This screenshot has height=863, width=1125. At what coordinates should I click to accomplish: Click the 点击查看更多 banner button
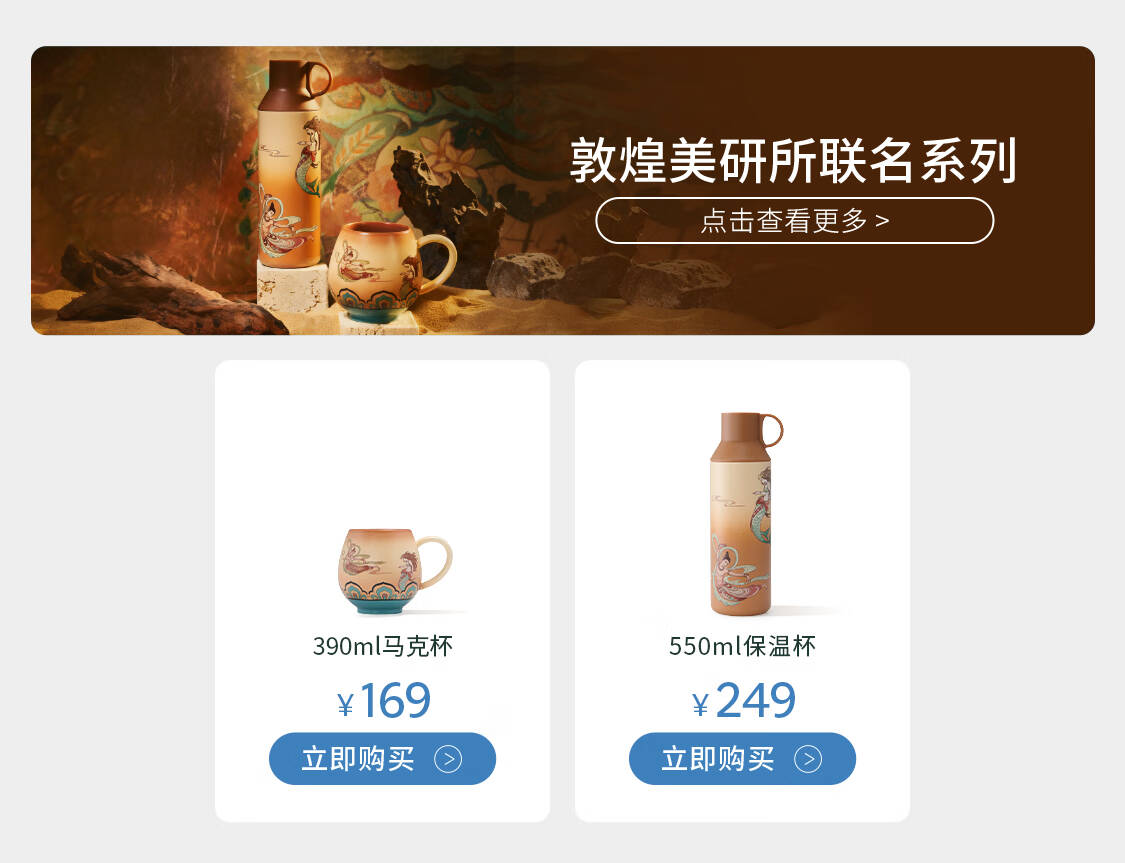tap(794, 220)
